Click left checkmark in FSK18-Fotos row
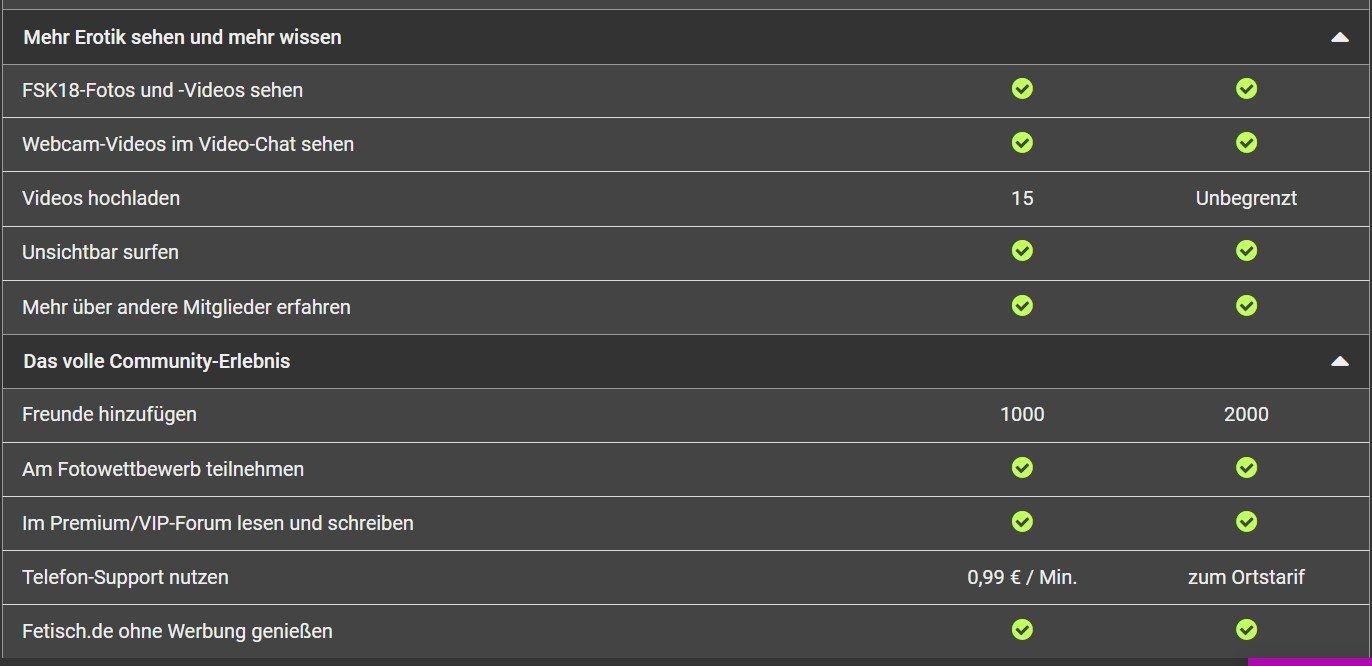Screen dimensions: 1372x666 1022,90
